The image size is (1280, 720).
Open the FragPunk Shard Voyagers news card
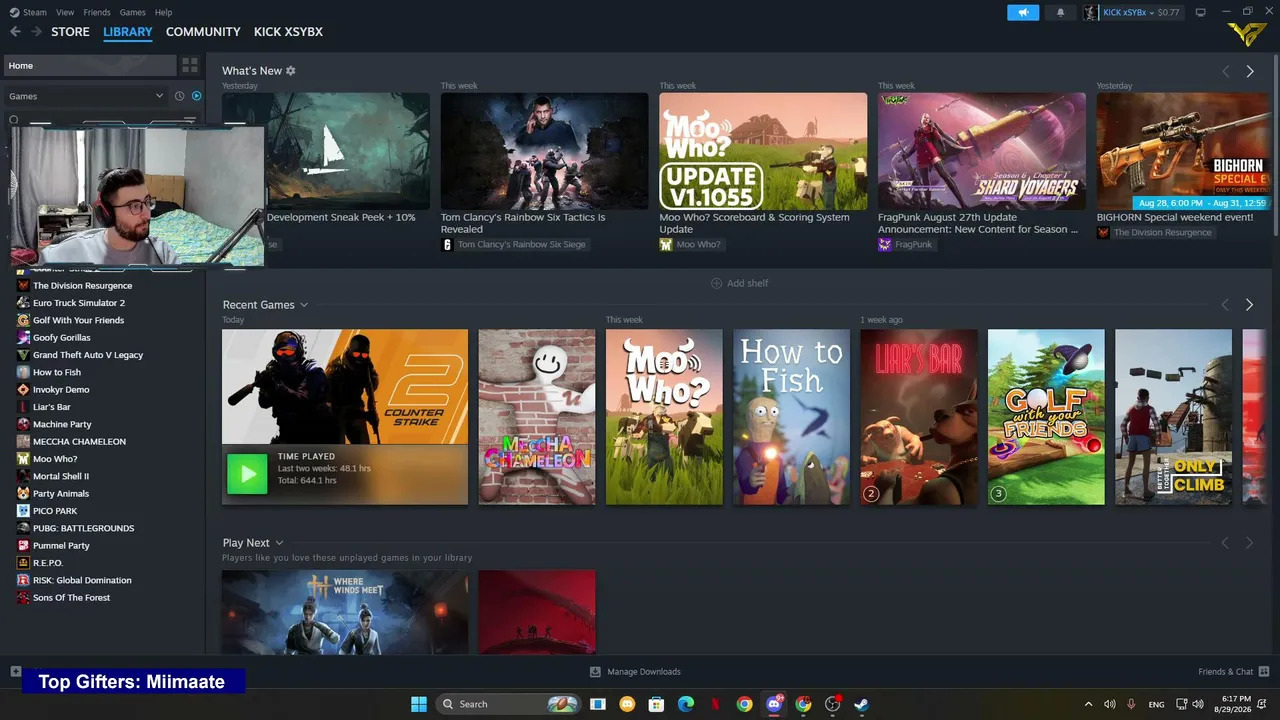[982, 152]
